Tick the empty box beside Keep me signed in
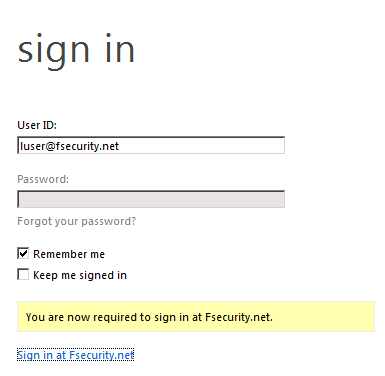 23,274
